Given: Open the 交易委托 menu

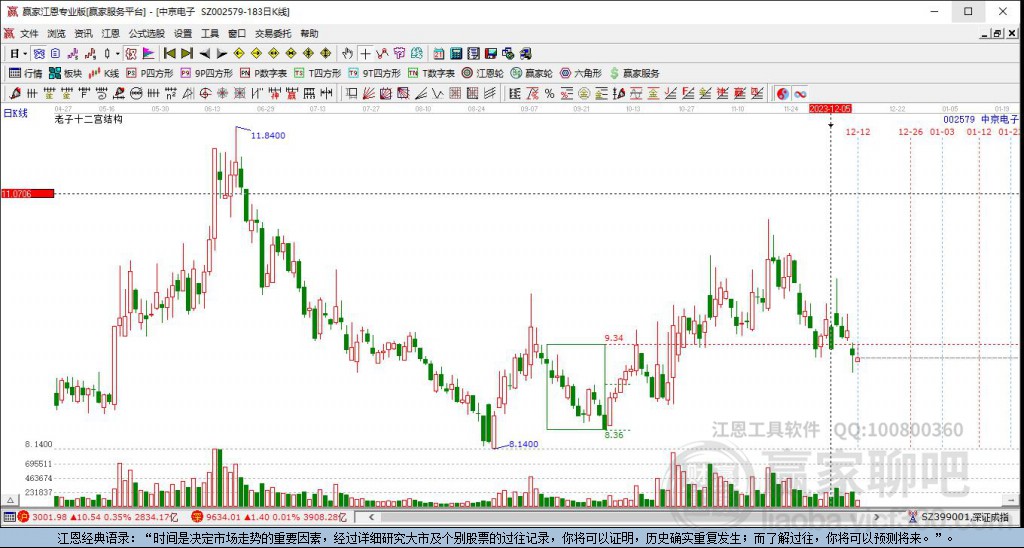Looking at the screenshot, I should coord(273,33).
